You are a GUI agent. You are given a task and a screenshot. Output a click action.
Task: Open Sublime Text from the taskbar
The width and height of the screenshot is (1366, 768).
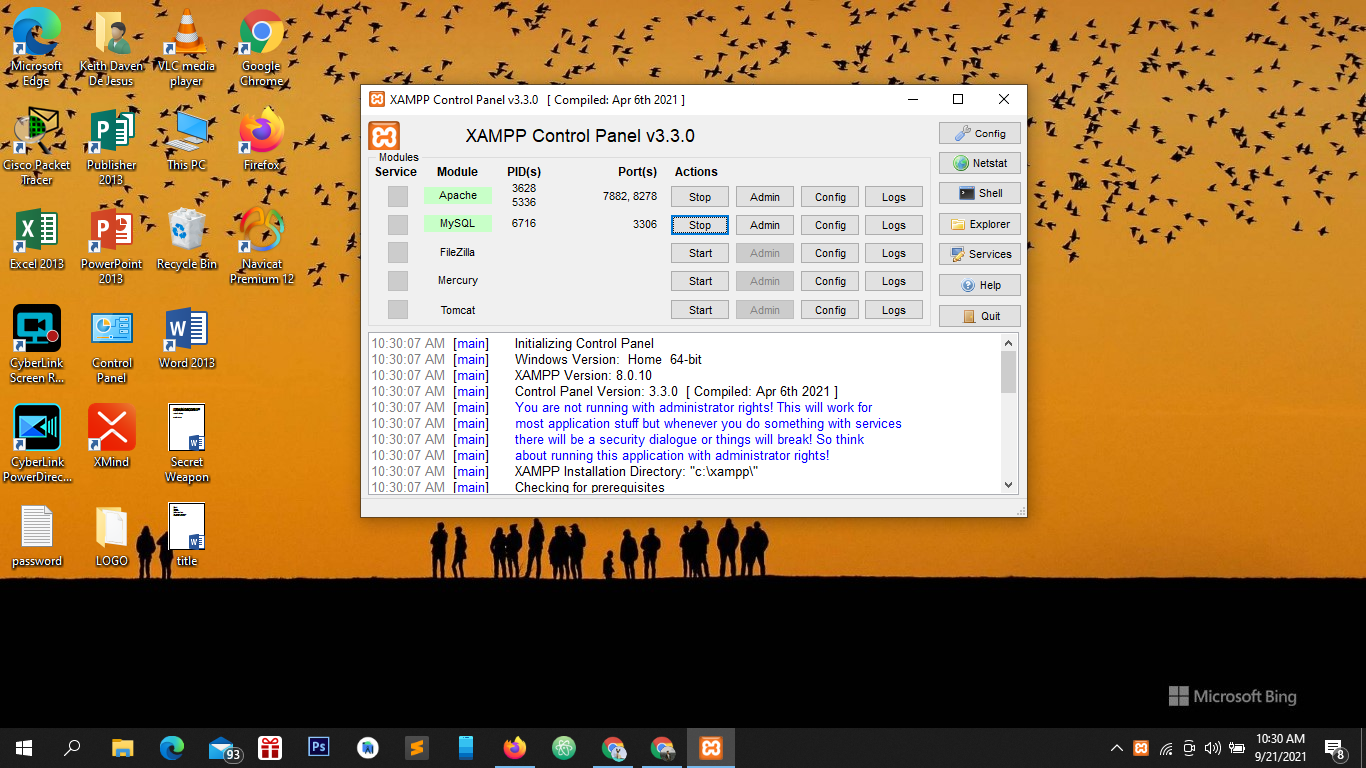(x=417, y=747)
